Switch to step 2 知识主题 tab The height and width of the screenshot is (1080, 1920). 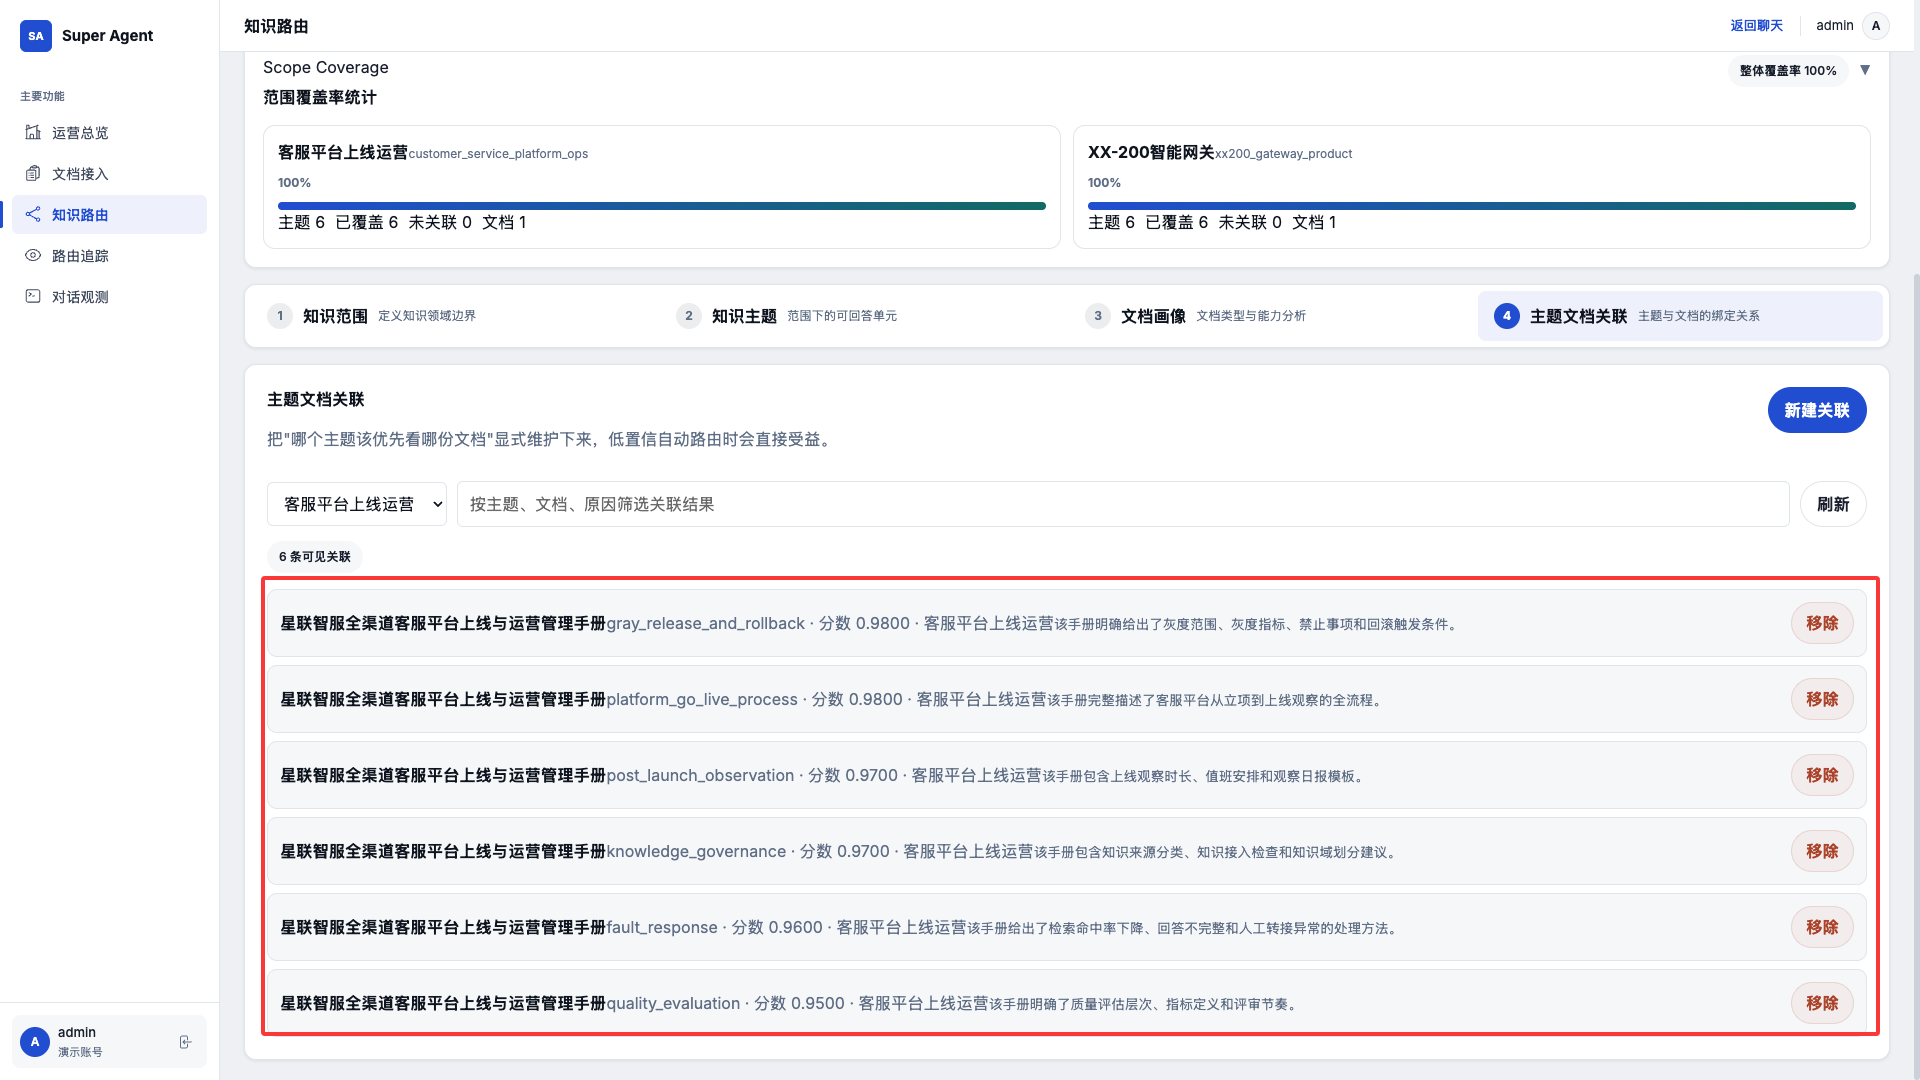point(744,316)
